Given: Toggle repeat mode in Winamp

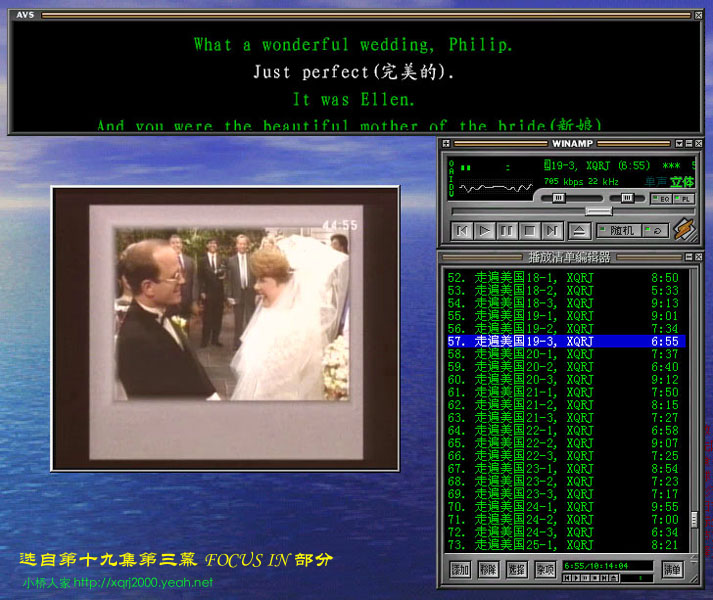Looking at the screenshot, I should pyautogui.click(x=655, y=231).
